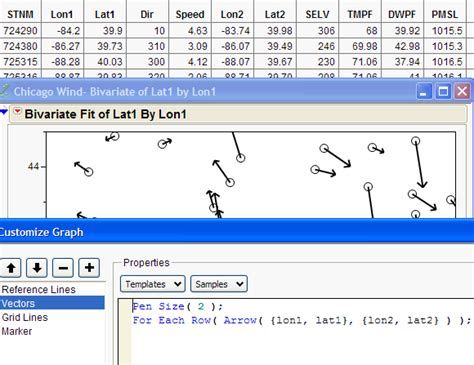Viewport: 474px width, 365px height.
Task: Select Marker in the script list
Action: pyautogui.click(x=17, y=331)
